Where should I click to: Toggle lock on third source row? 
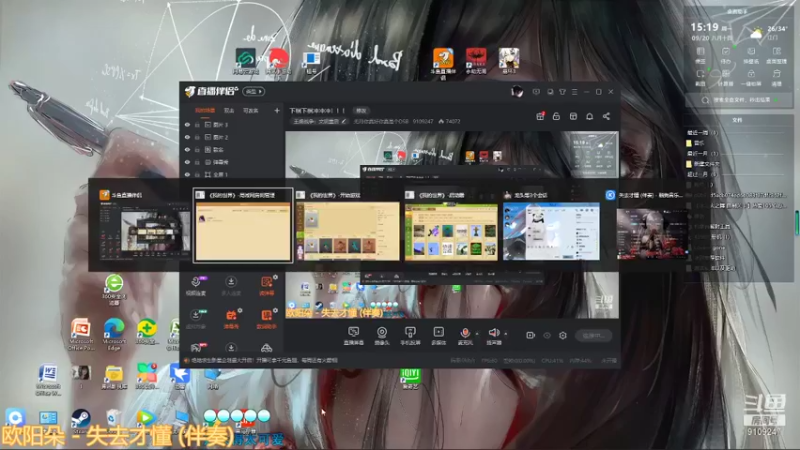click(197, 149)
